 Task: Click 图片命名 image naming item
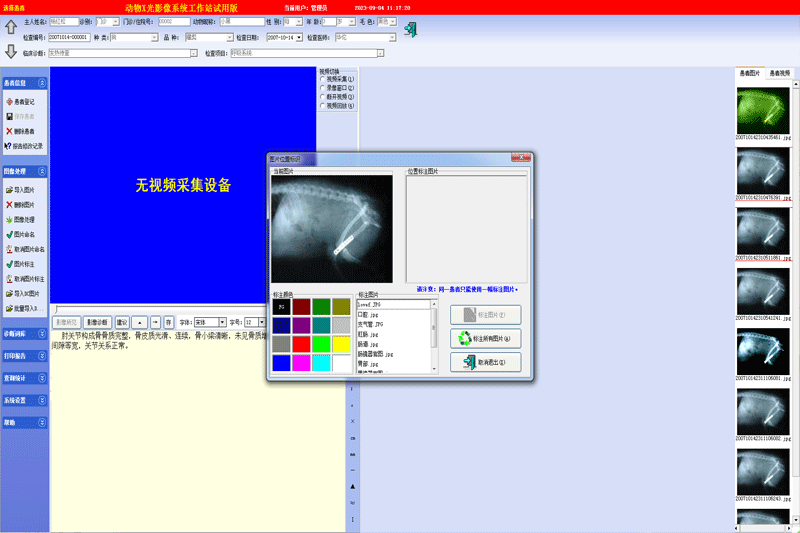coord(21,234)
